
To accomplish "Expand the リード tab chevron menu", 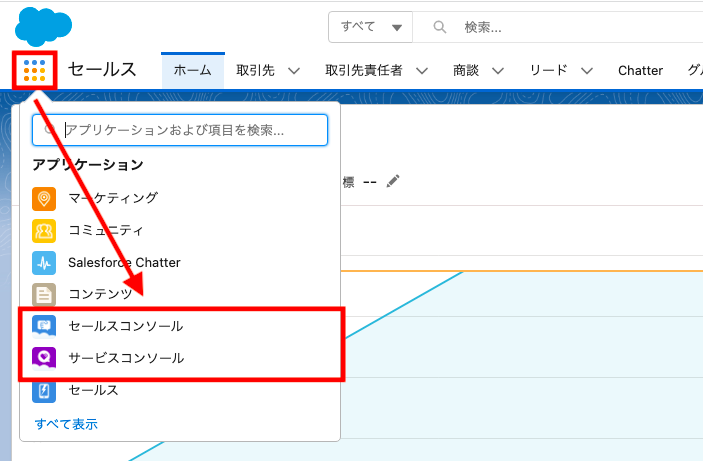I will (587, 71).
